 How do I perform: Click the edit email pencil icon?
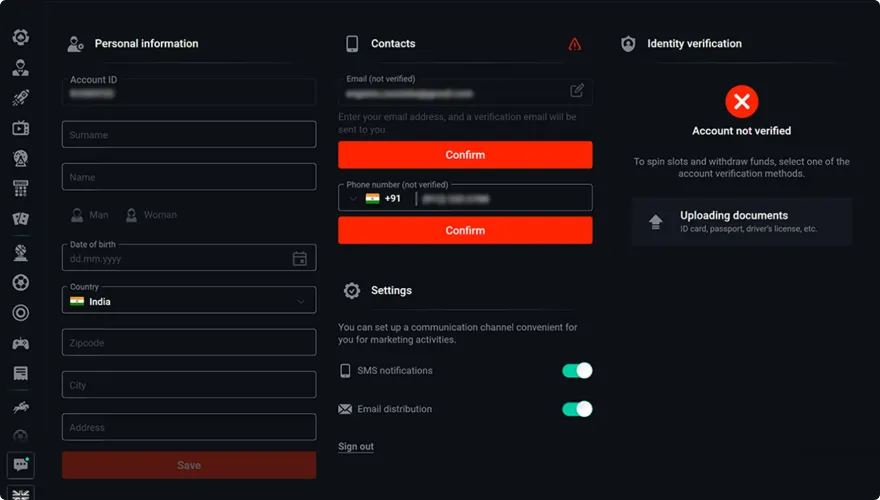point(577,91)
